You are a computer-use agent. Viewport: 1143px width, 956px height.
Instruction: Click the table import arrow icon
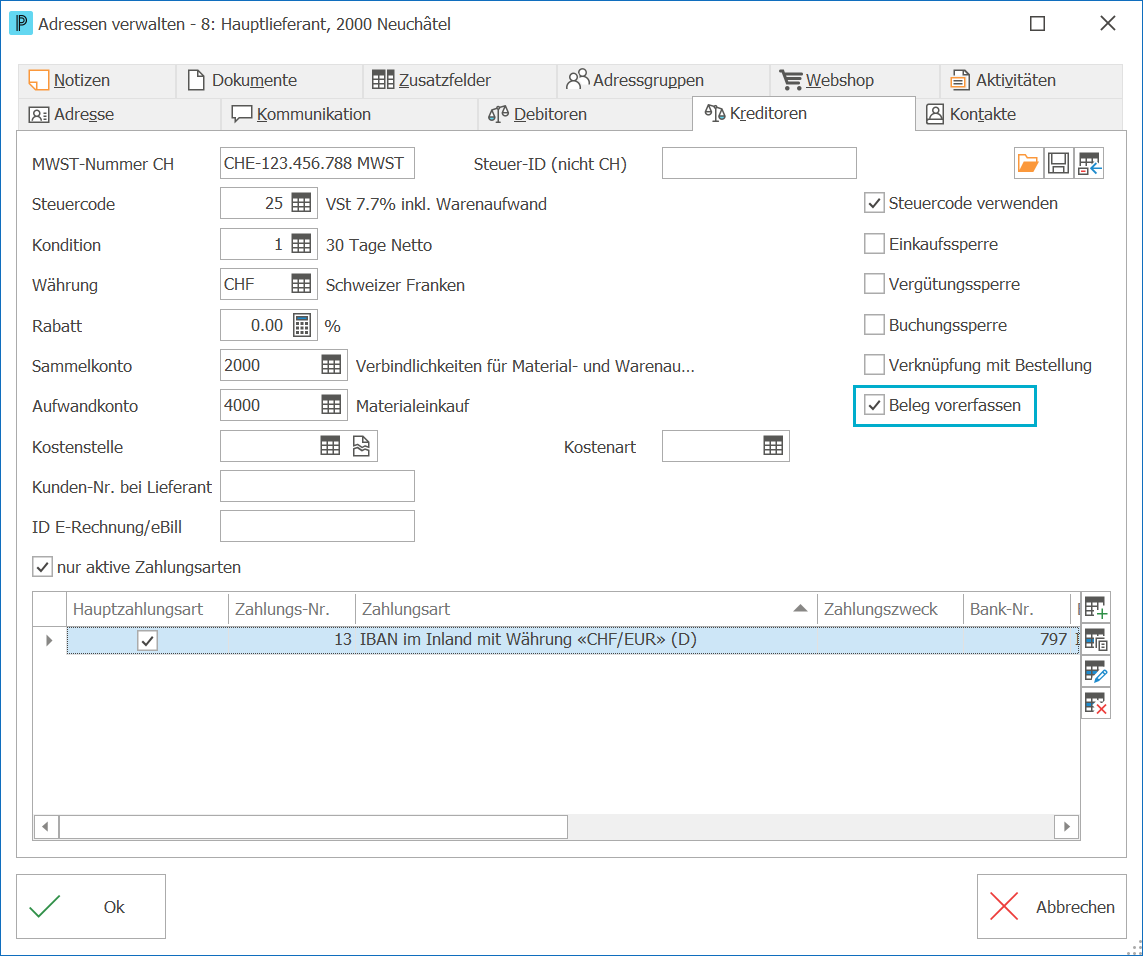(1089, 163)
